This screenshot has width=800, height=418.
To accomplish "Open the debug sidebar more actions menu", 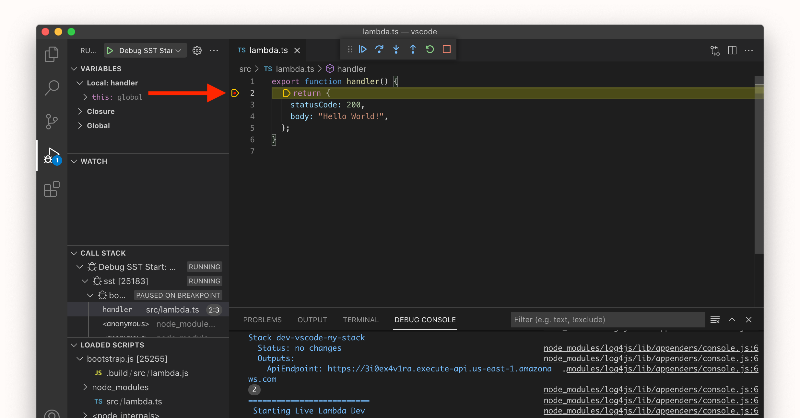I will [214, 51].
